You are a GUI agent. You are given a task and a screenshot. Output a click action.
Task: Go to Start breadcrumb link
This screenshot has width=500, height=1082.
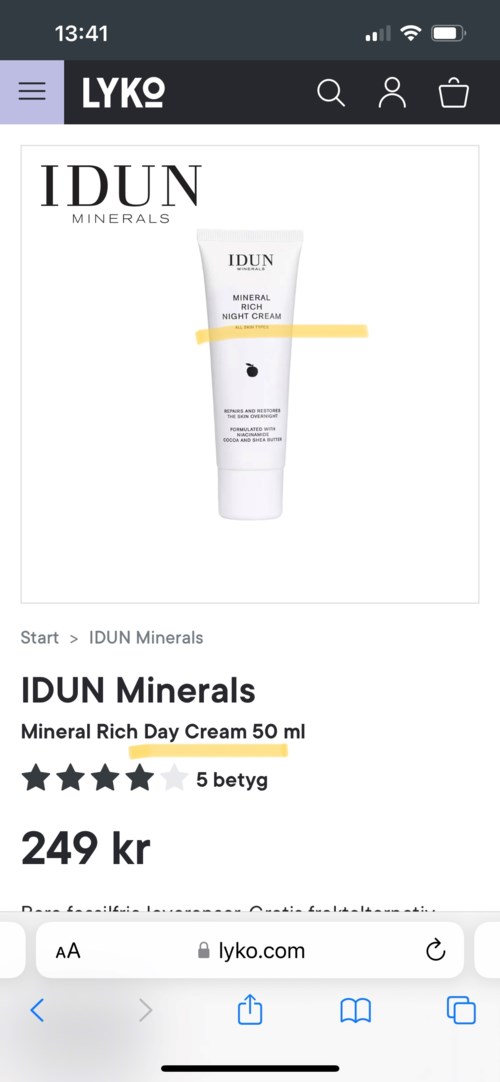tap(39, 638)
